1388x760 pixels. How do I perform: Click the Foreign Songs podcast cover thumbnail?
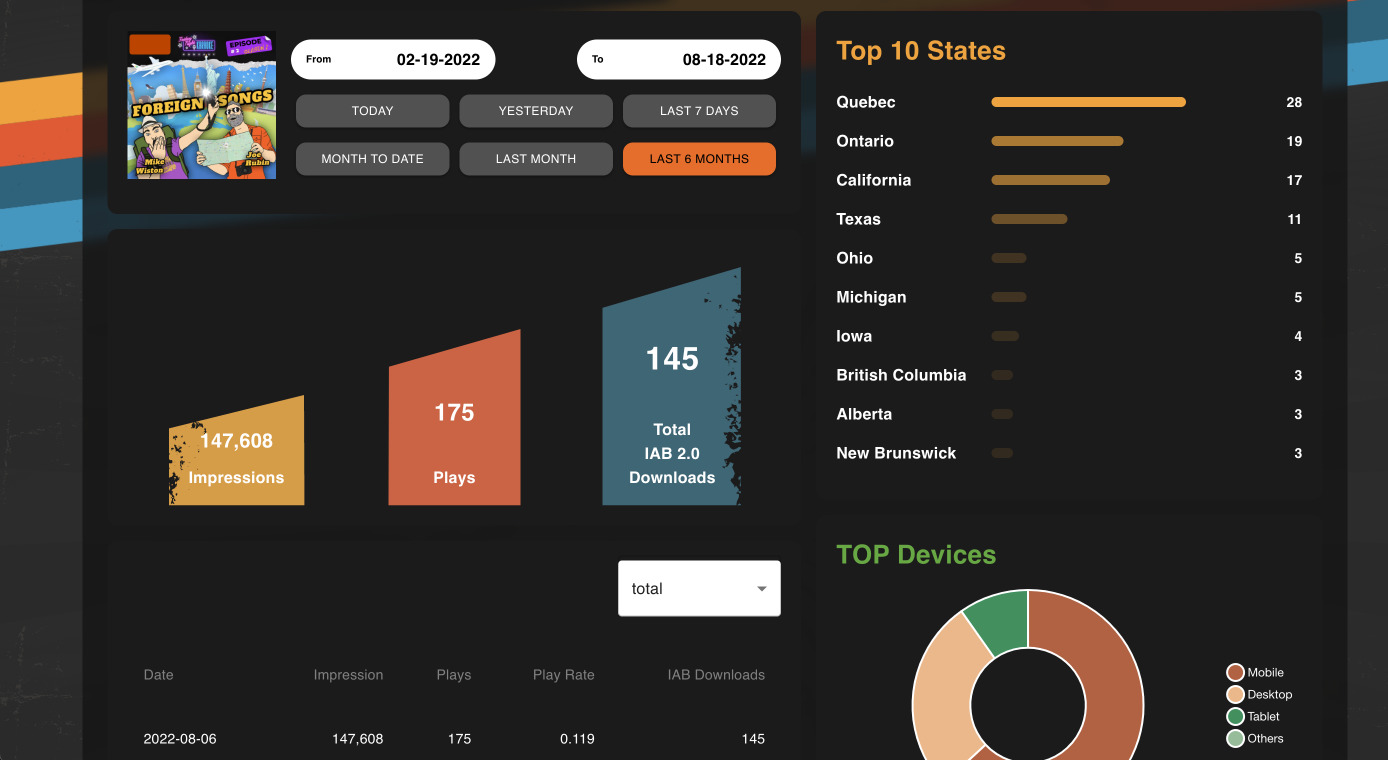(x=202, y=106)
